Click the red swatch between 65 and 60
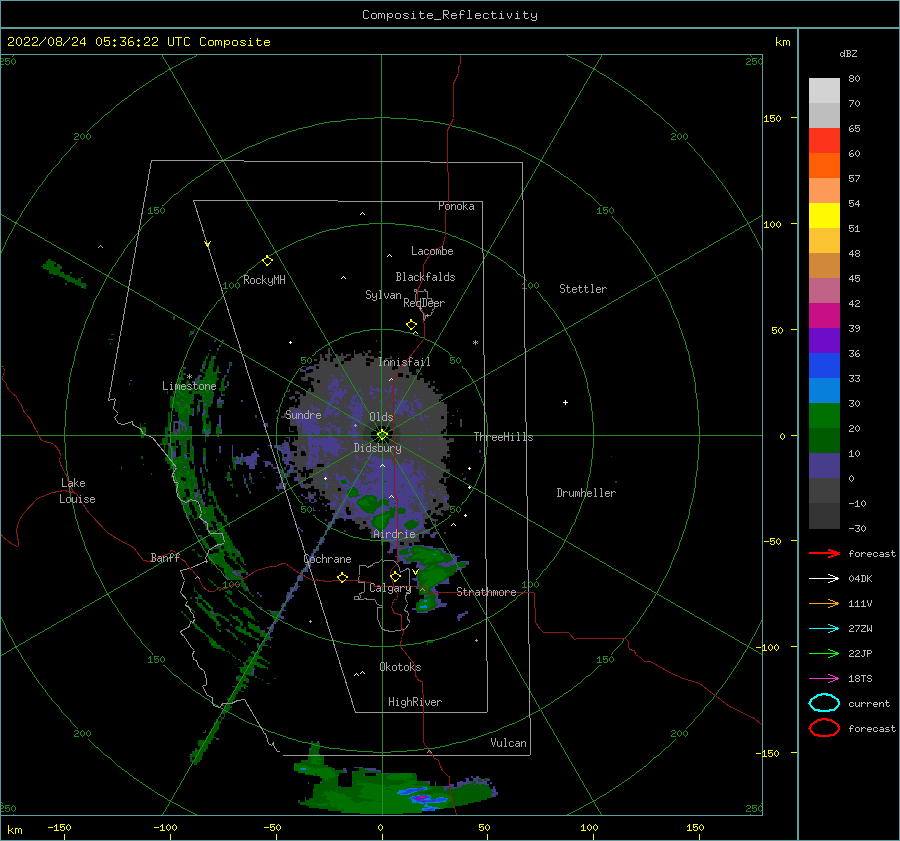 (824, 141)
